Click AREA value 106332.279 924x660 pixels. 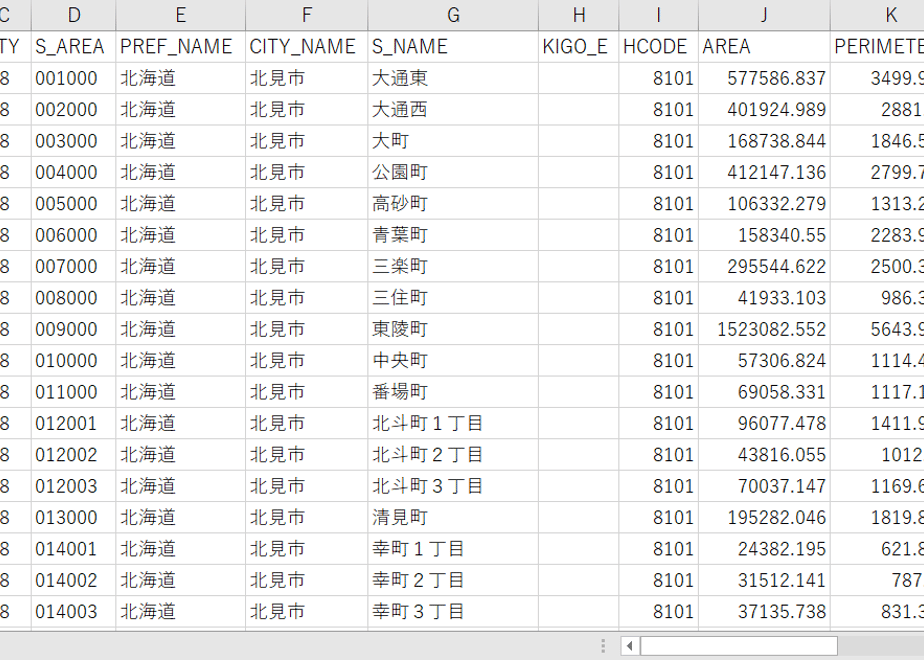tap(764, 203)
